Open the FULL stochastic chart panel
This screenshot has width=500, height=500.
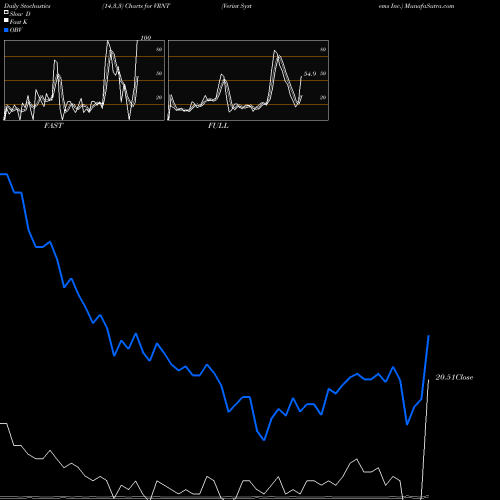248,80
